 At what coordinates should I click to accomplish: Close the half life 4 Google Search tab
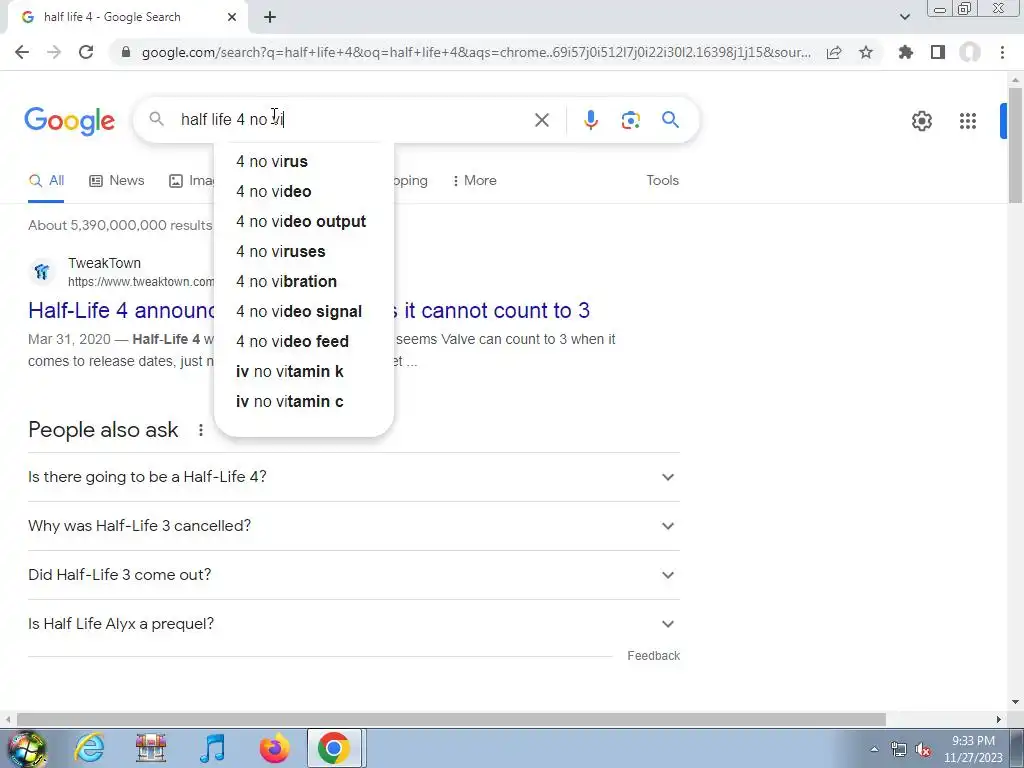pos(232,17)
